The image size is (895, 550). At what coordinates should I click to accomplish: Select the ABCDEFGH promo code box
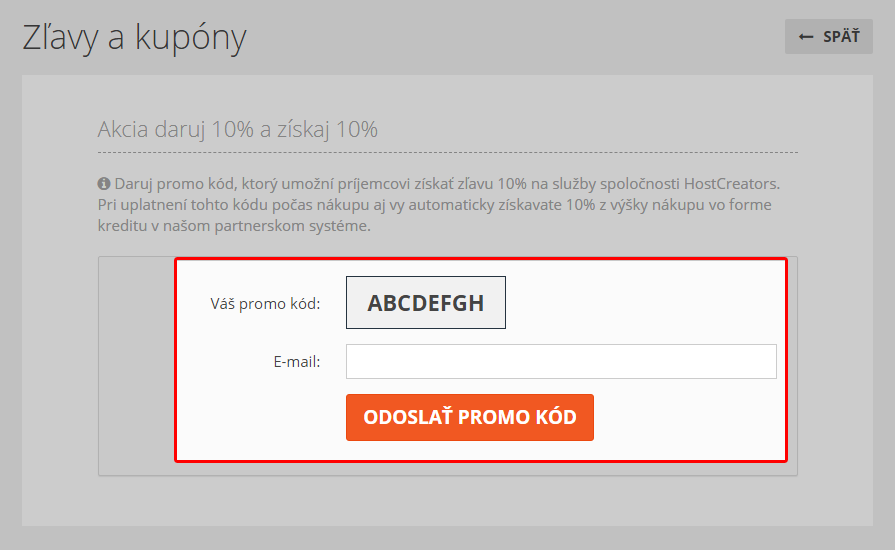tap(426, 302)
